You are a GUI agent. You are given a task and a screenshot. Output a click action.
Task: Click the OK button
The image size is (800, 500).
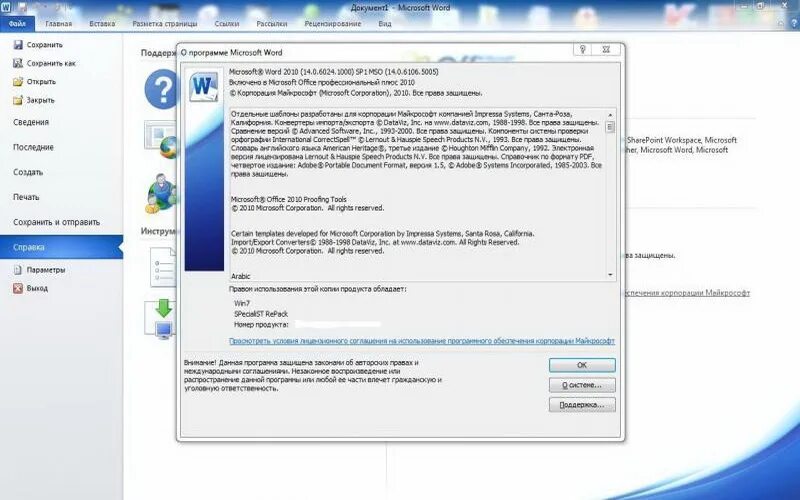(x=582, y=365)
